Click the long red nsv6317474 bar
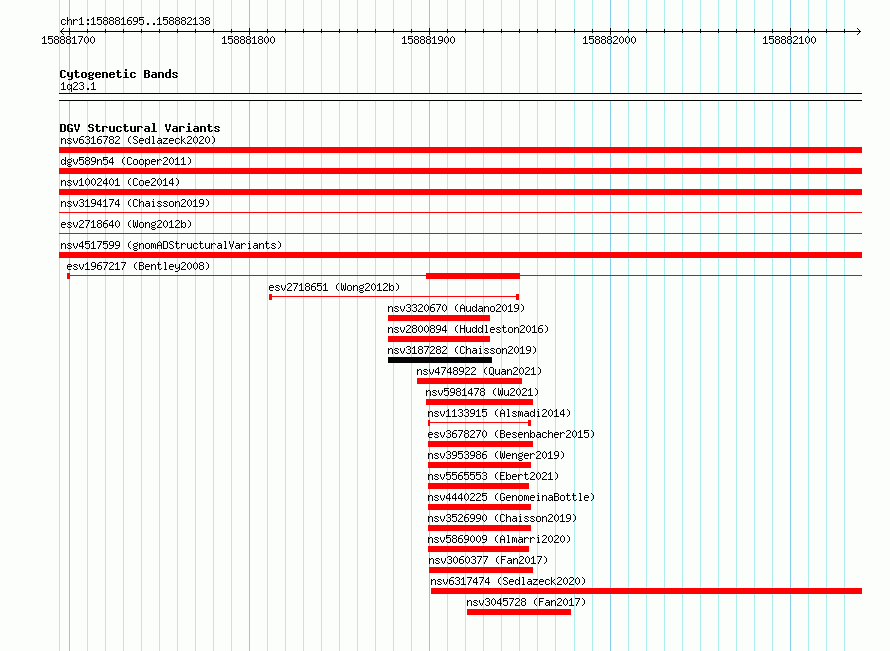The width and height of the screenshot is (890, 651). 646,591
